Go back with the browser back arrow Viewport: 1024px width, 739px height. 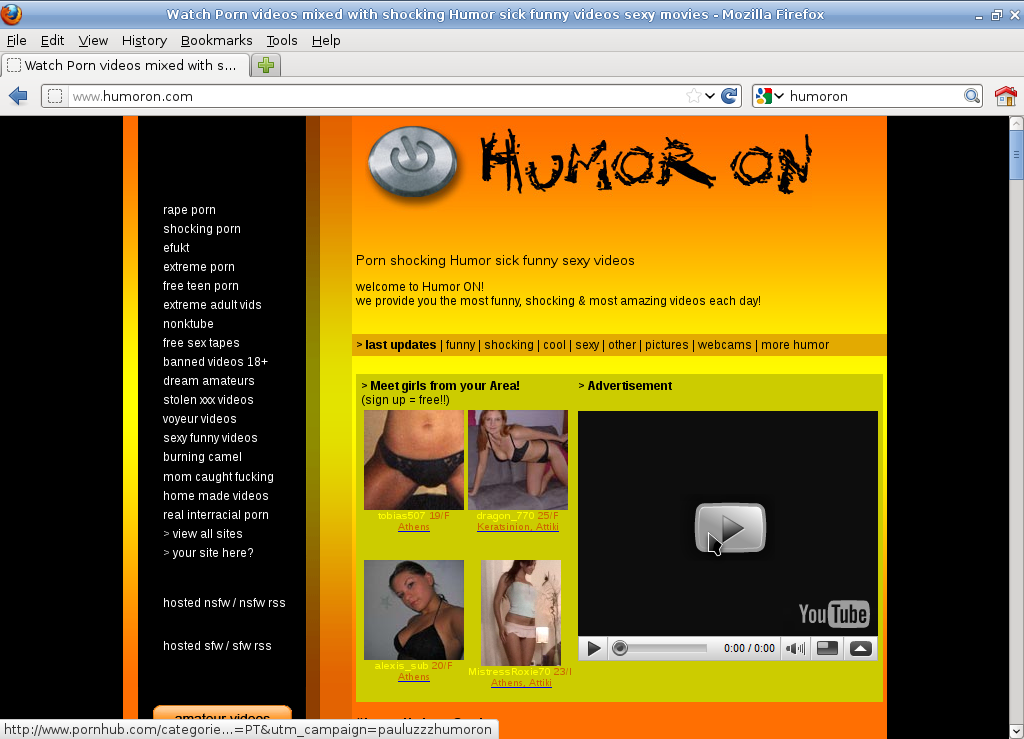18,96
